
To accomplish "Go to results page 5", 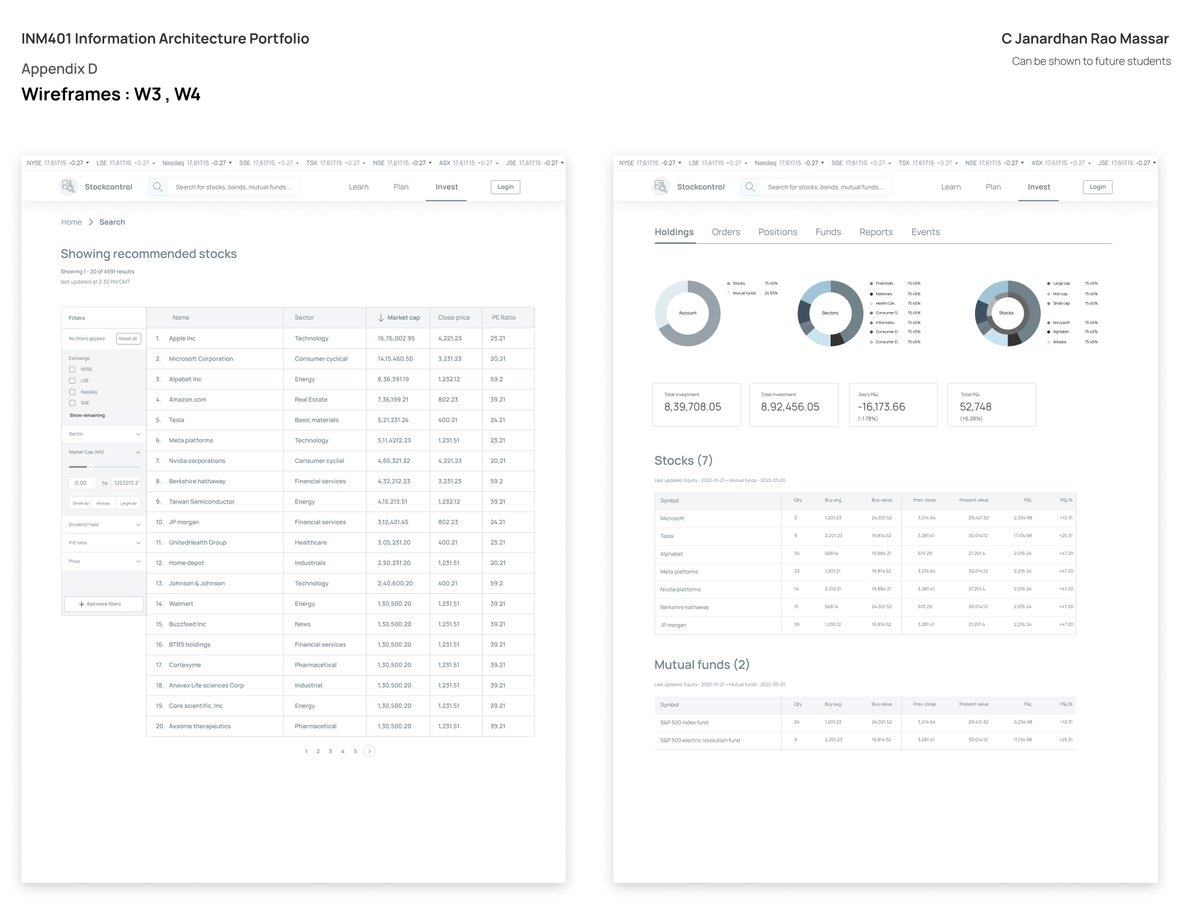I will click(x=355, y=751).
